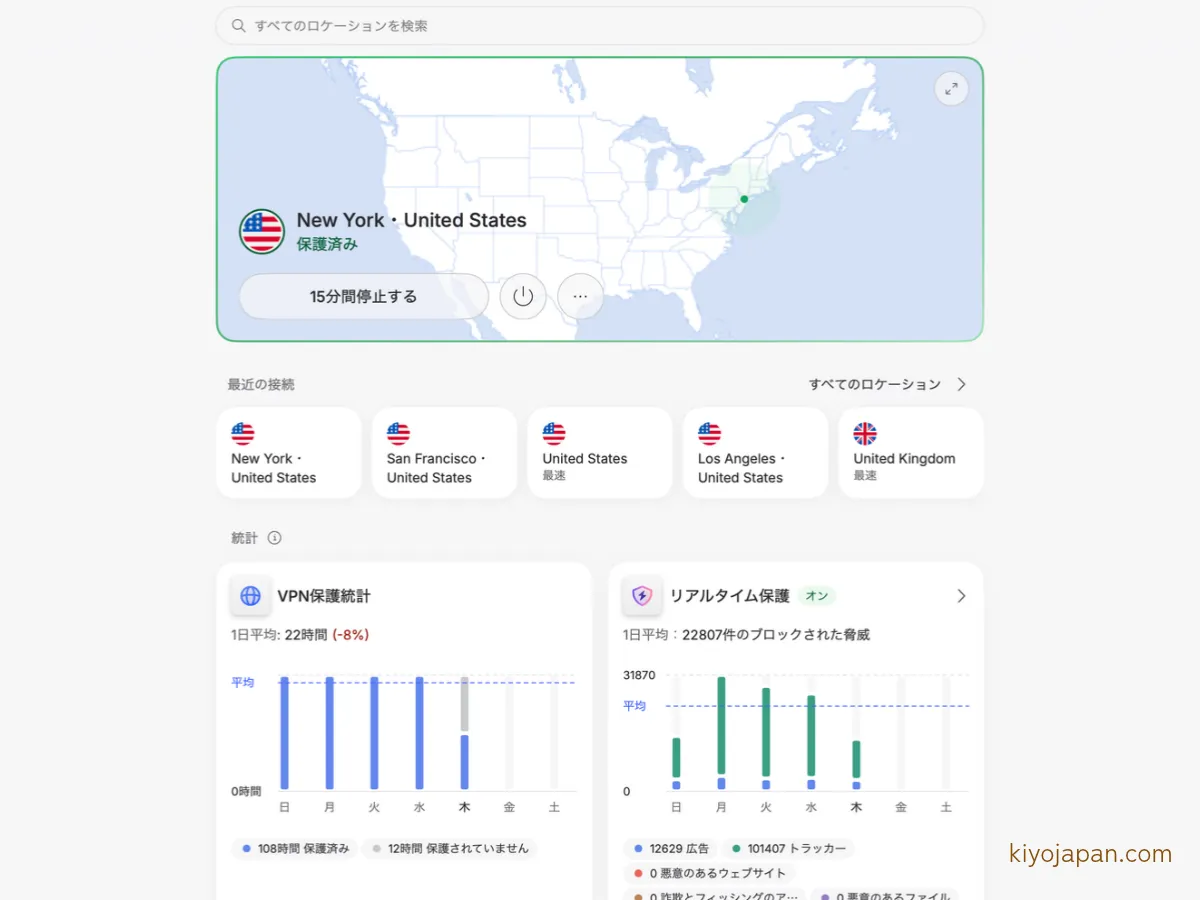Click the 日 bar in VPN chart

284,733
